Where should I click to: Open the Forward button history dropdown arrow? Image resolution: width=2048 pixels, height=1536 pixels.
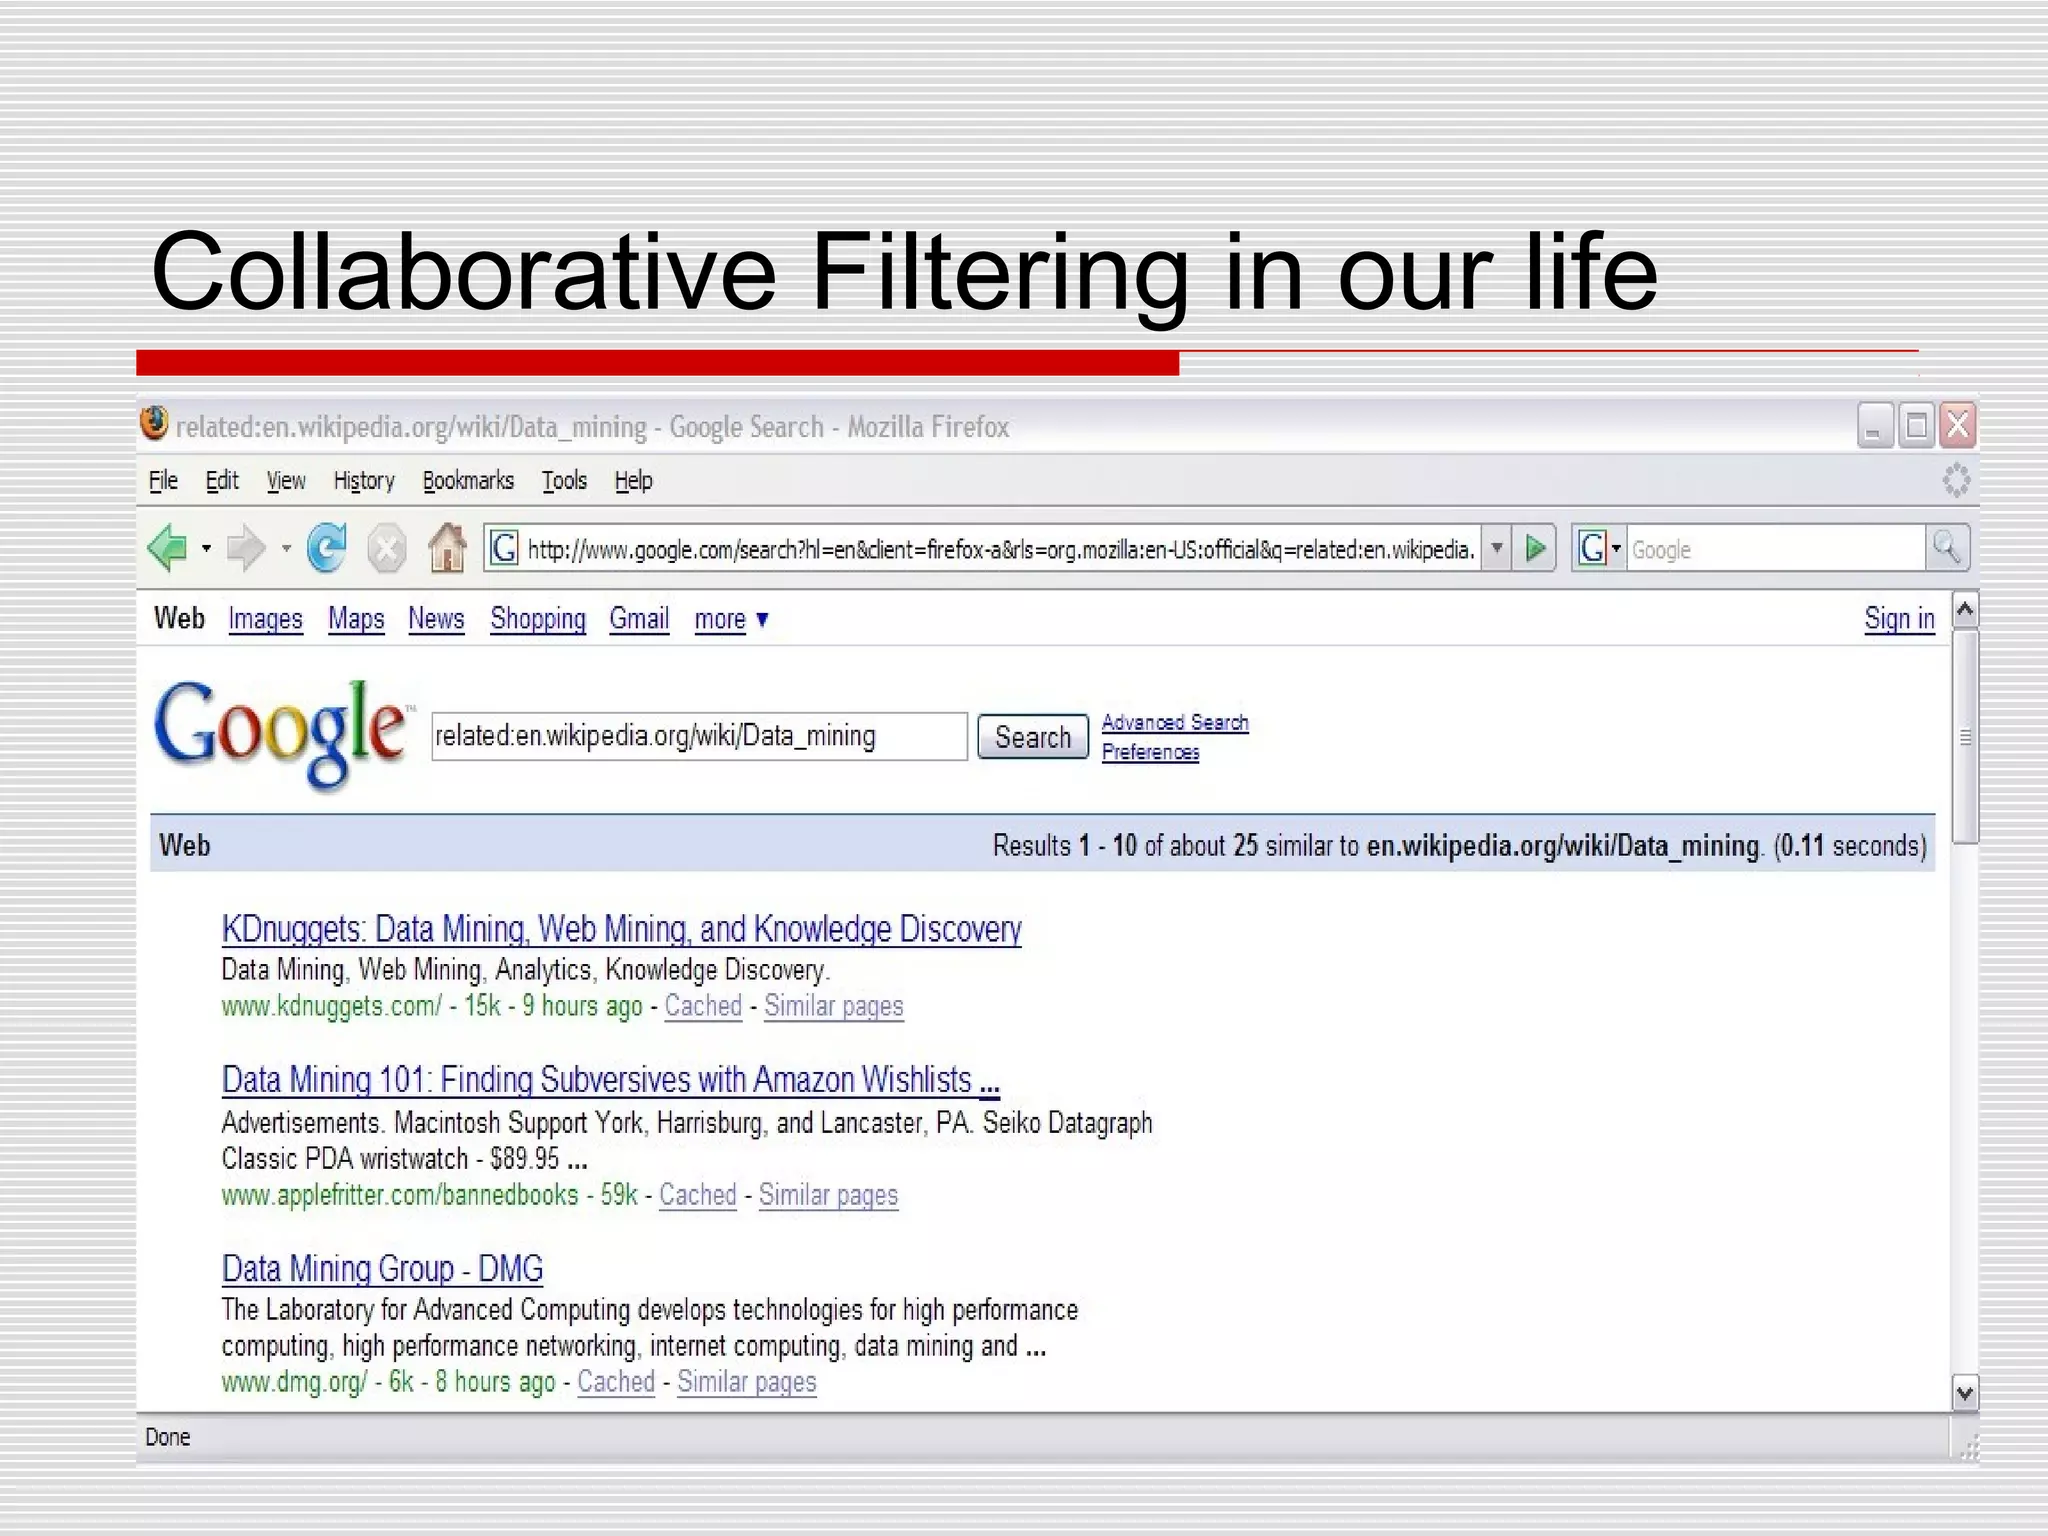point(286,548)
